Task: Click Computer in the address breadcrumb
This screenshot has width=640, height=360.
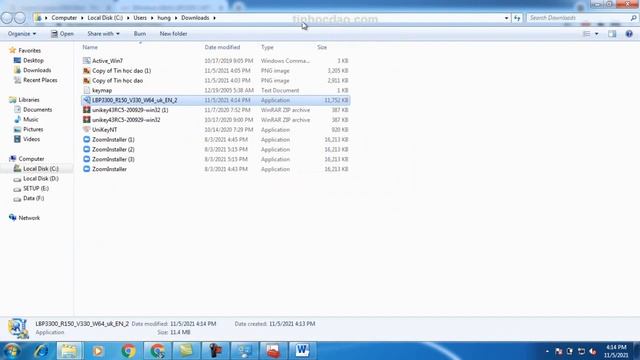Action: [64, 18]
